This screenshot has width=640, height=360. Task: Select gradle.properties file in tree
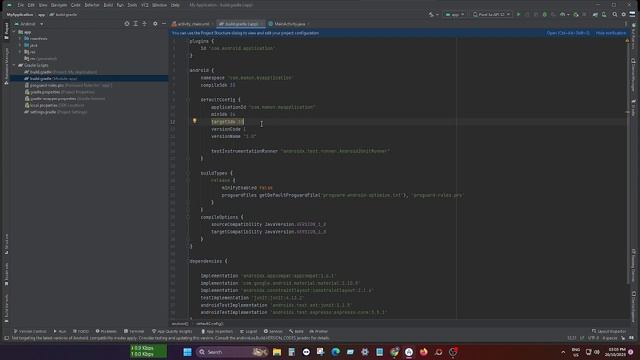pyautogui.click(x=60, y=92)
